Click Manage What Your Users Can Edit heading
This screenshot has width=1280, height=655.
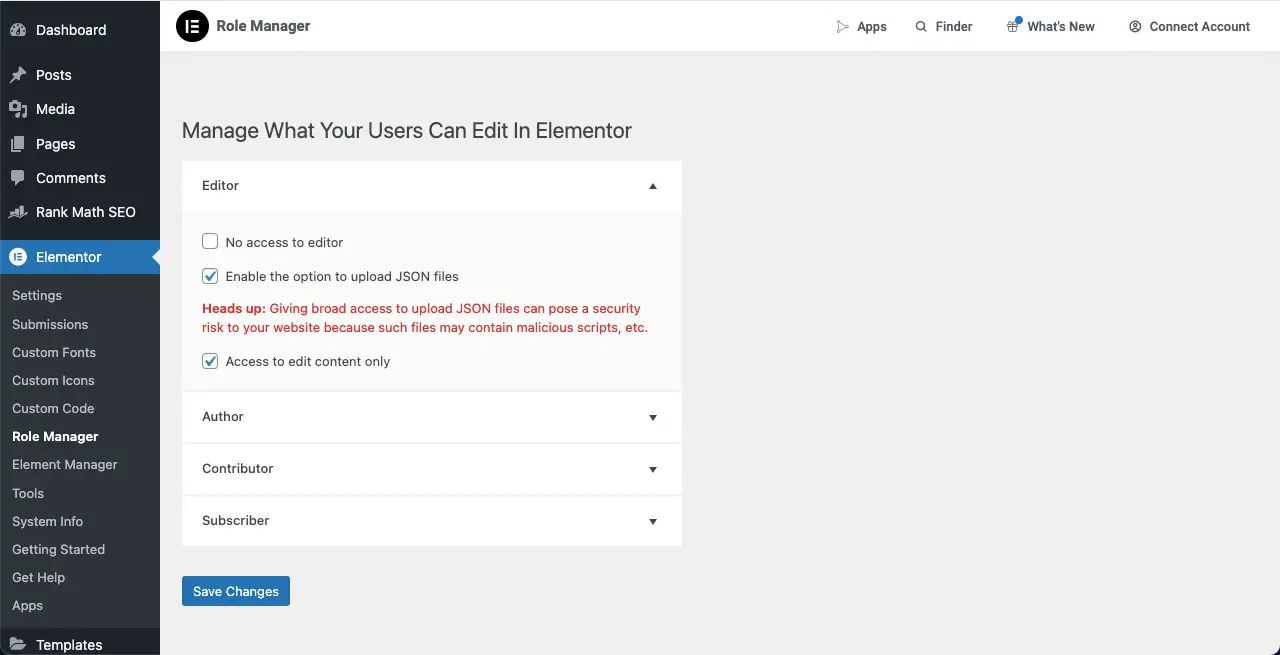[407, 131]
